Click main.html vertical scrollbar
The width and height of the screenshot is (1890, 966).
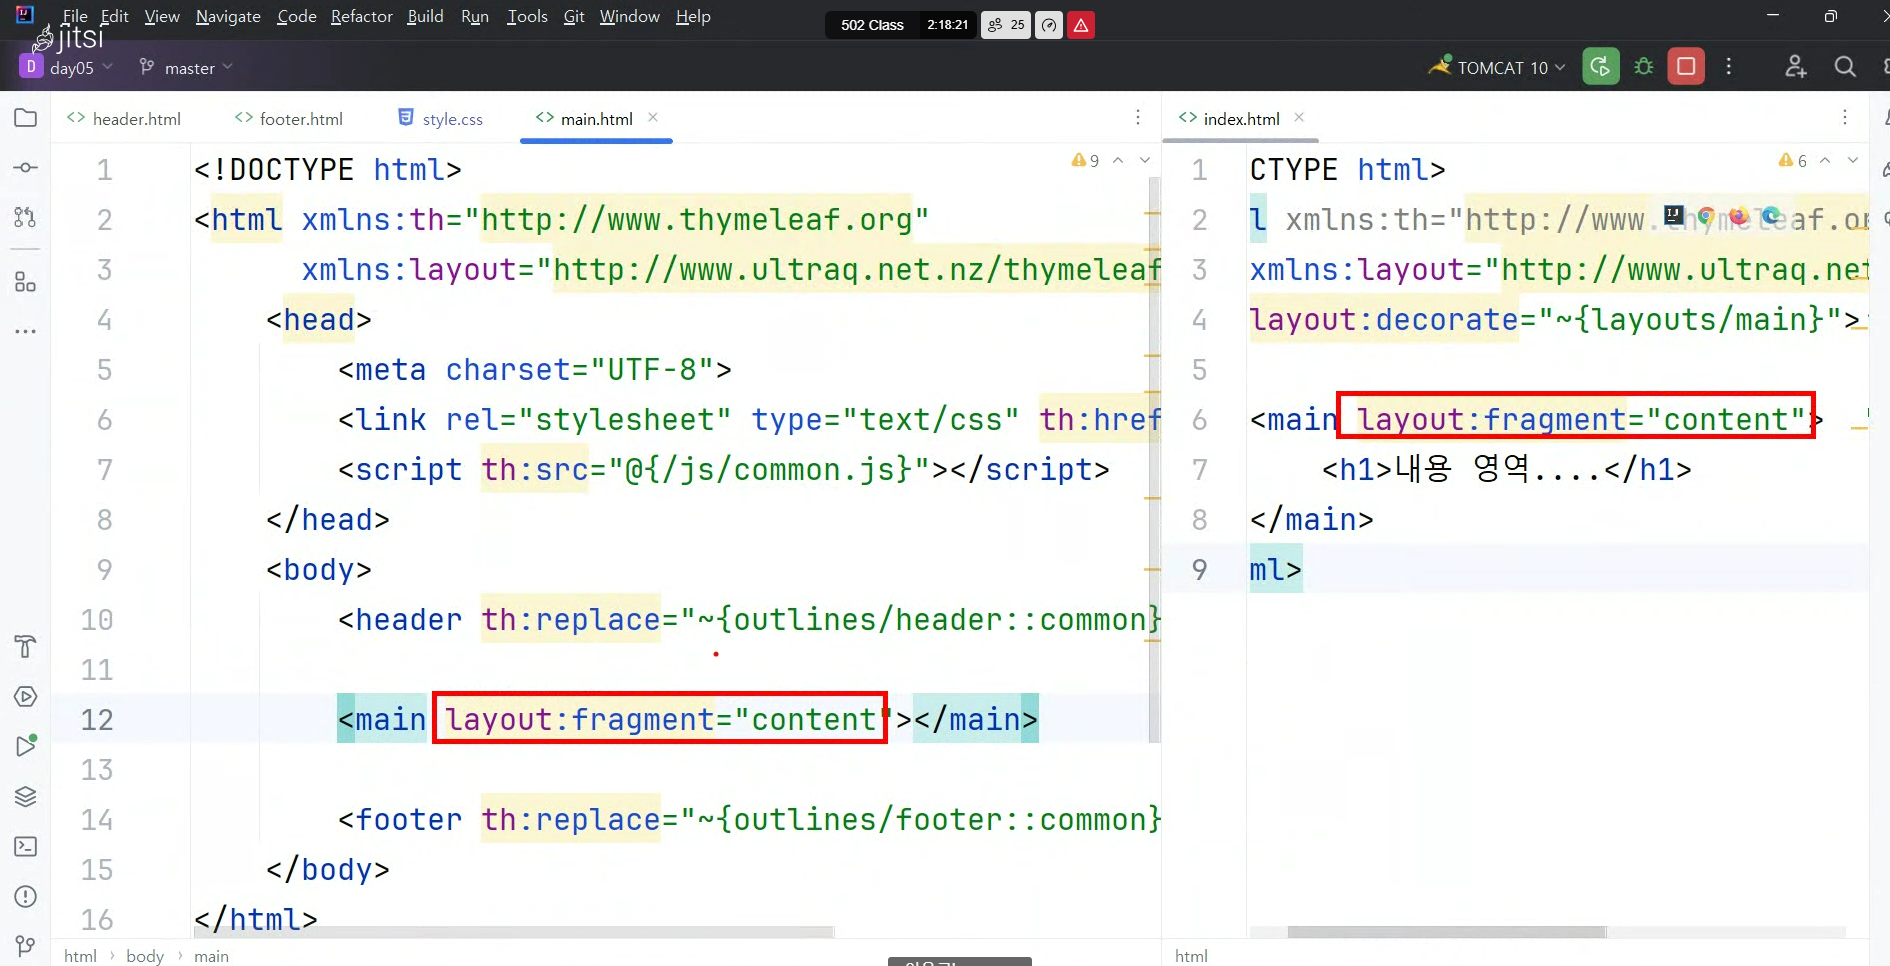pos(1155,460)
